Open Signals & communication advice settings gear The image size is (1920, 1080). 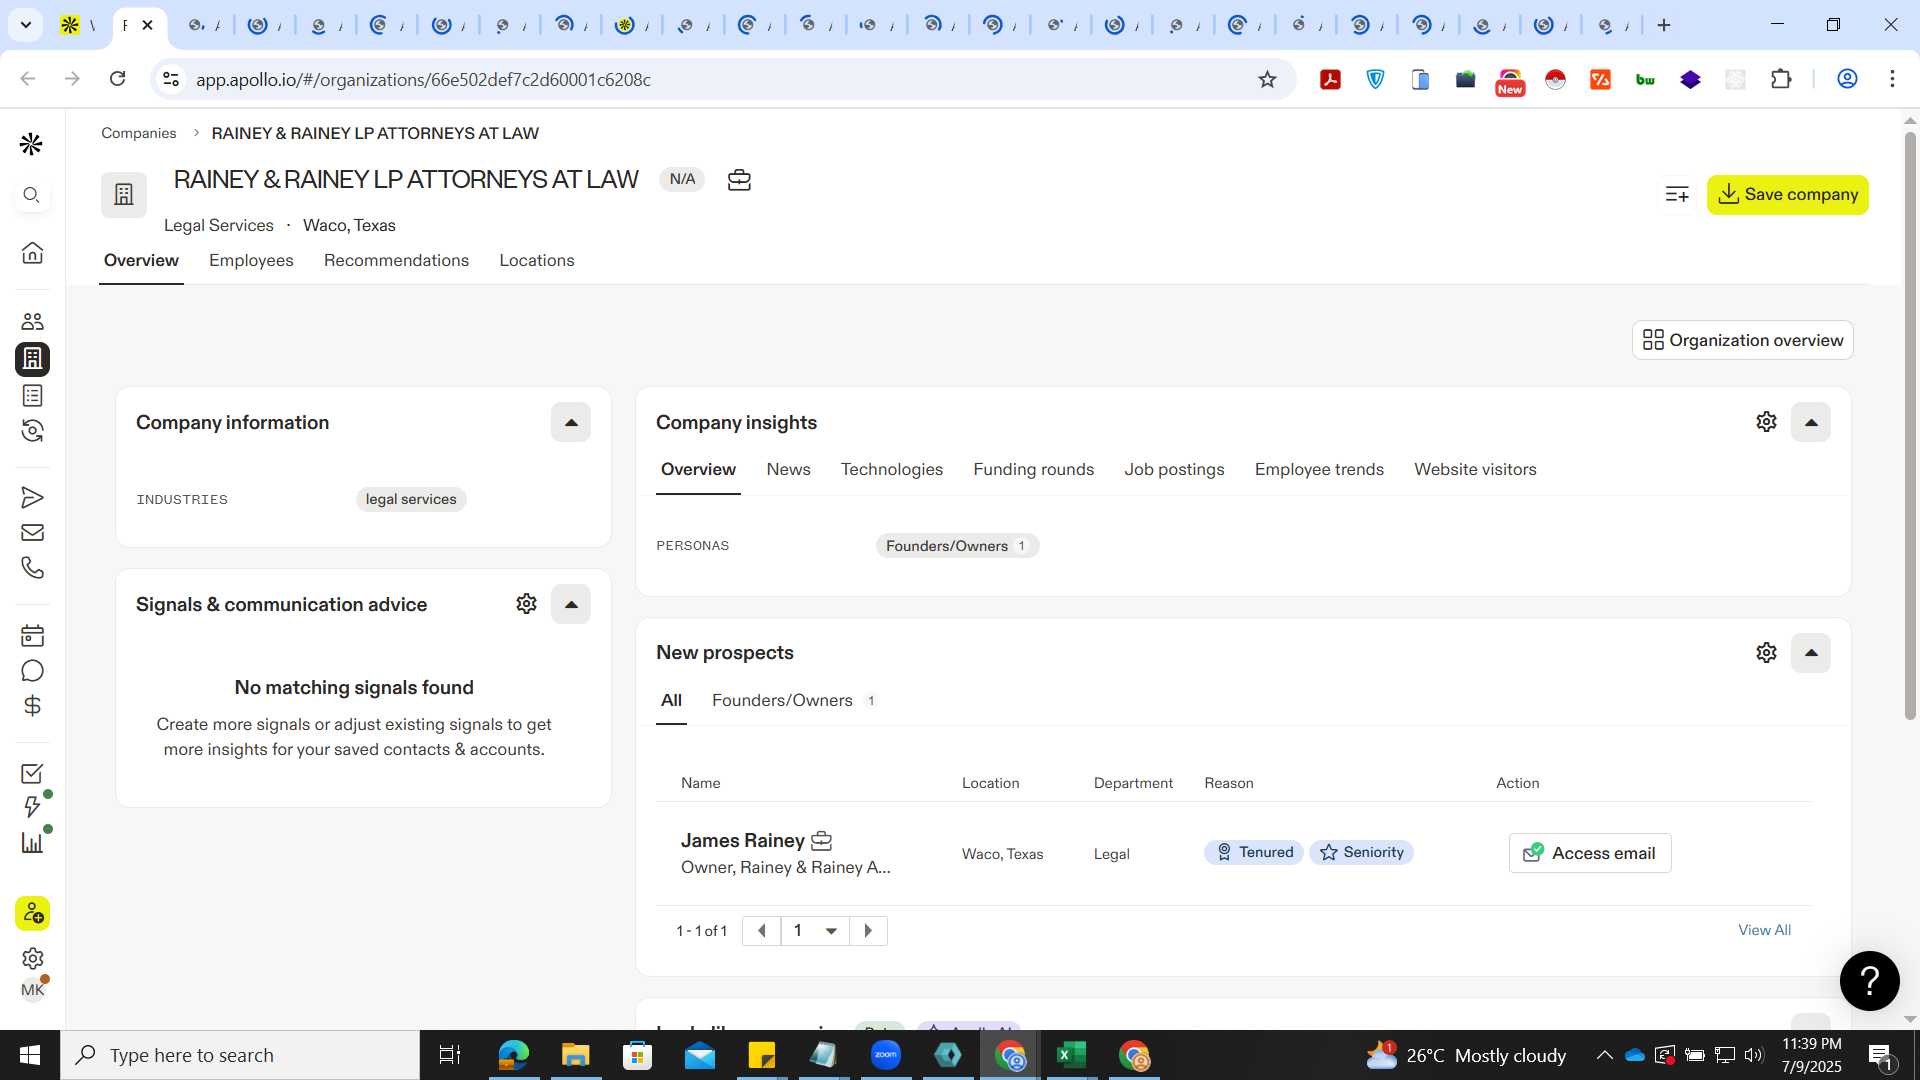(526, 604)
